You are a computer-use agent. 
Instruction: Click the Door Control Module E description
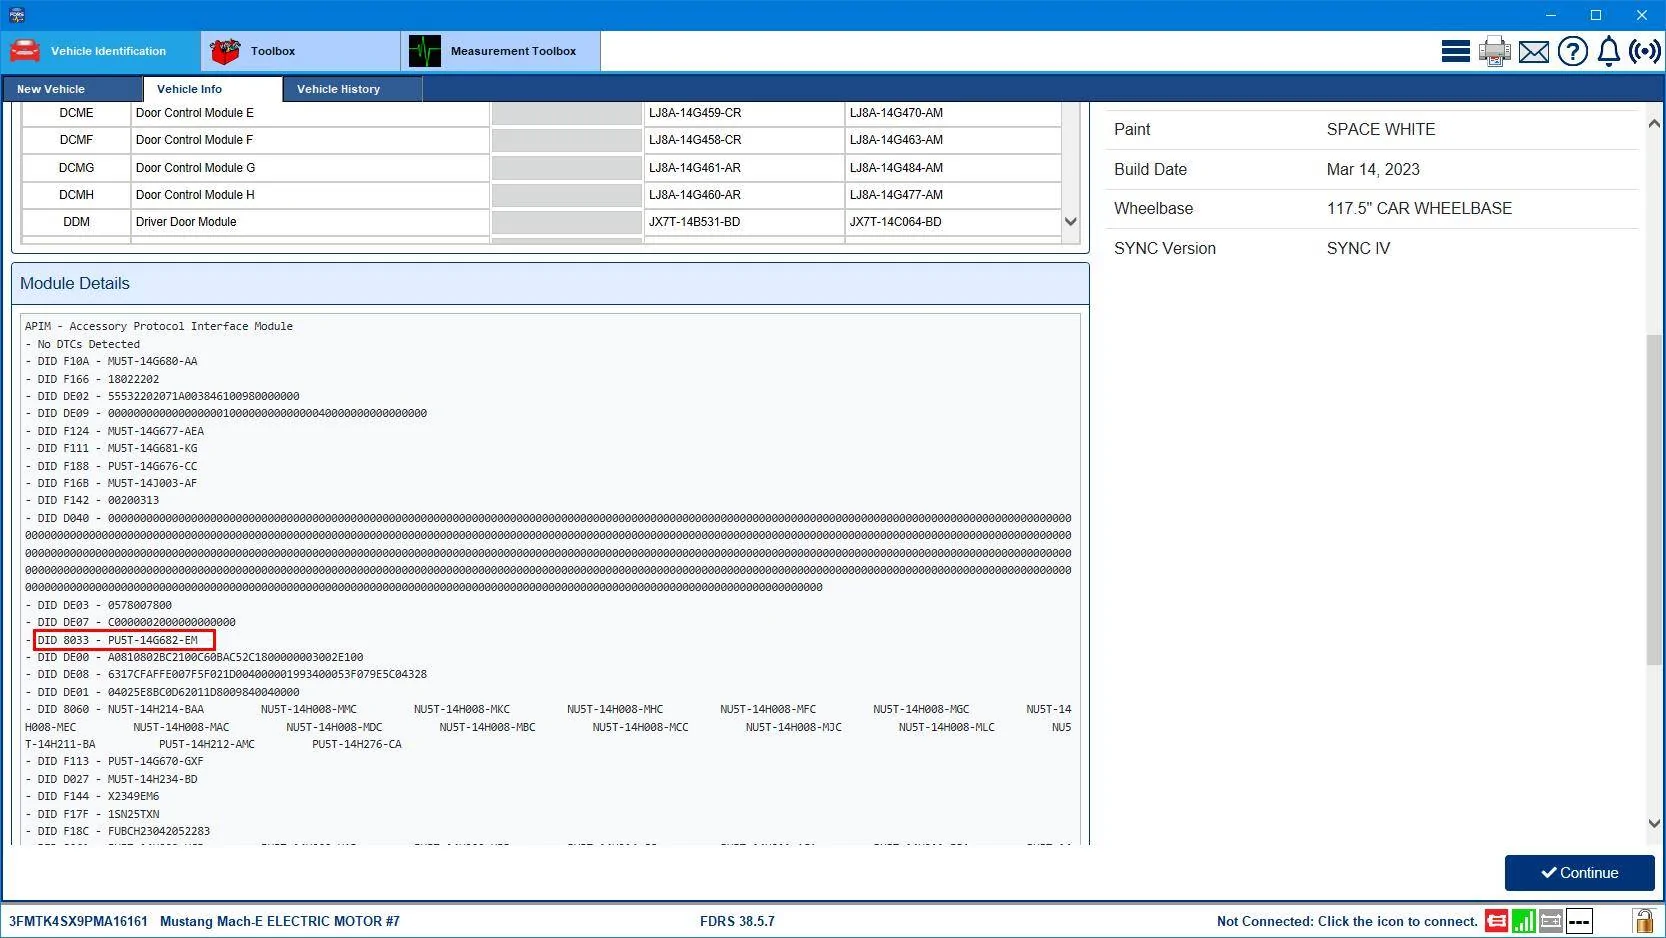[195, 113]
